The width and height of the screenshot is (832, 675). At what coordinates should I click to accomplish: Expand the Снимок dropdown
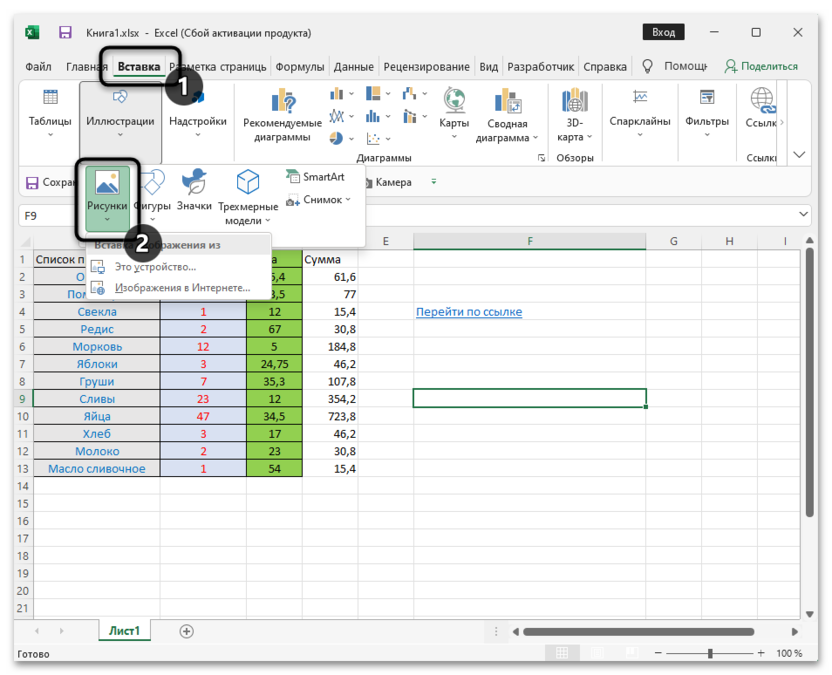[x=320, y=200]
